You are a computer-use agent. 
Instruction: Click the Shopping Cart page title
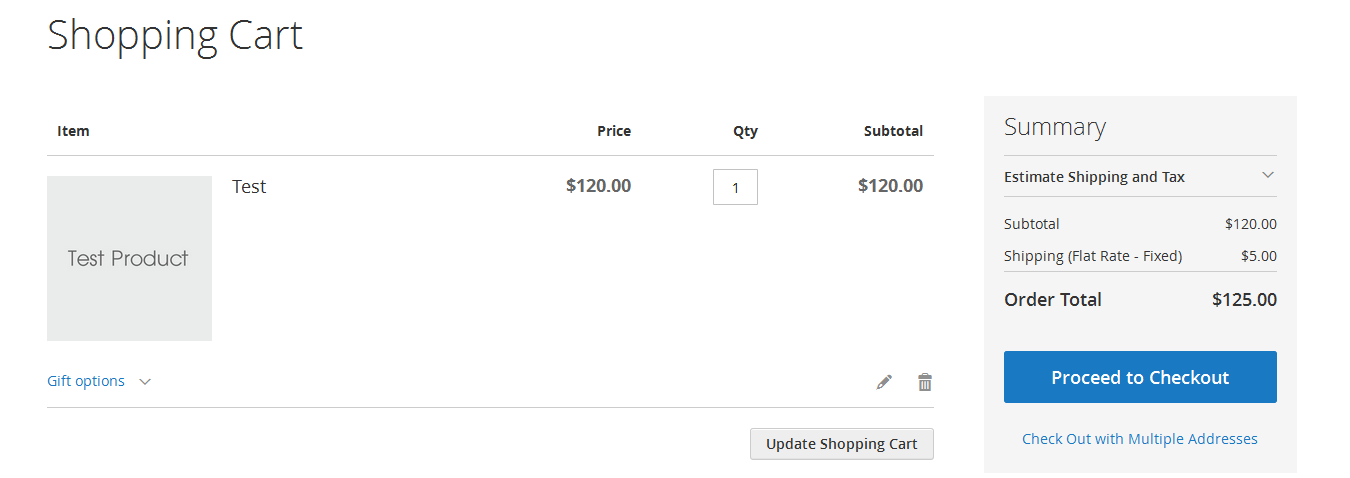point(175,35)
